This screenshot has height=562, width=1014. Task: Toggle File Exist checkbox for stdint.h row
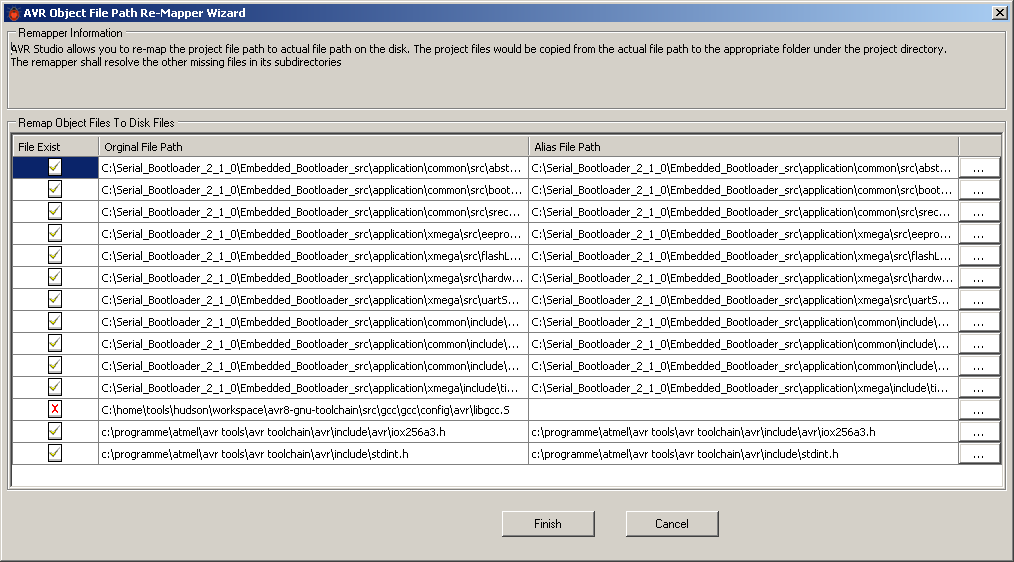pyautogui.click(x=55, y=453)
